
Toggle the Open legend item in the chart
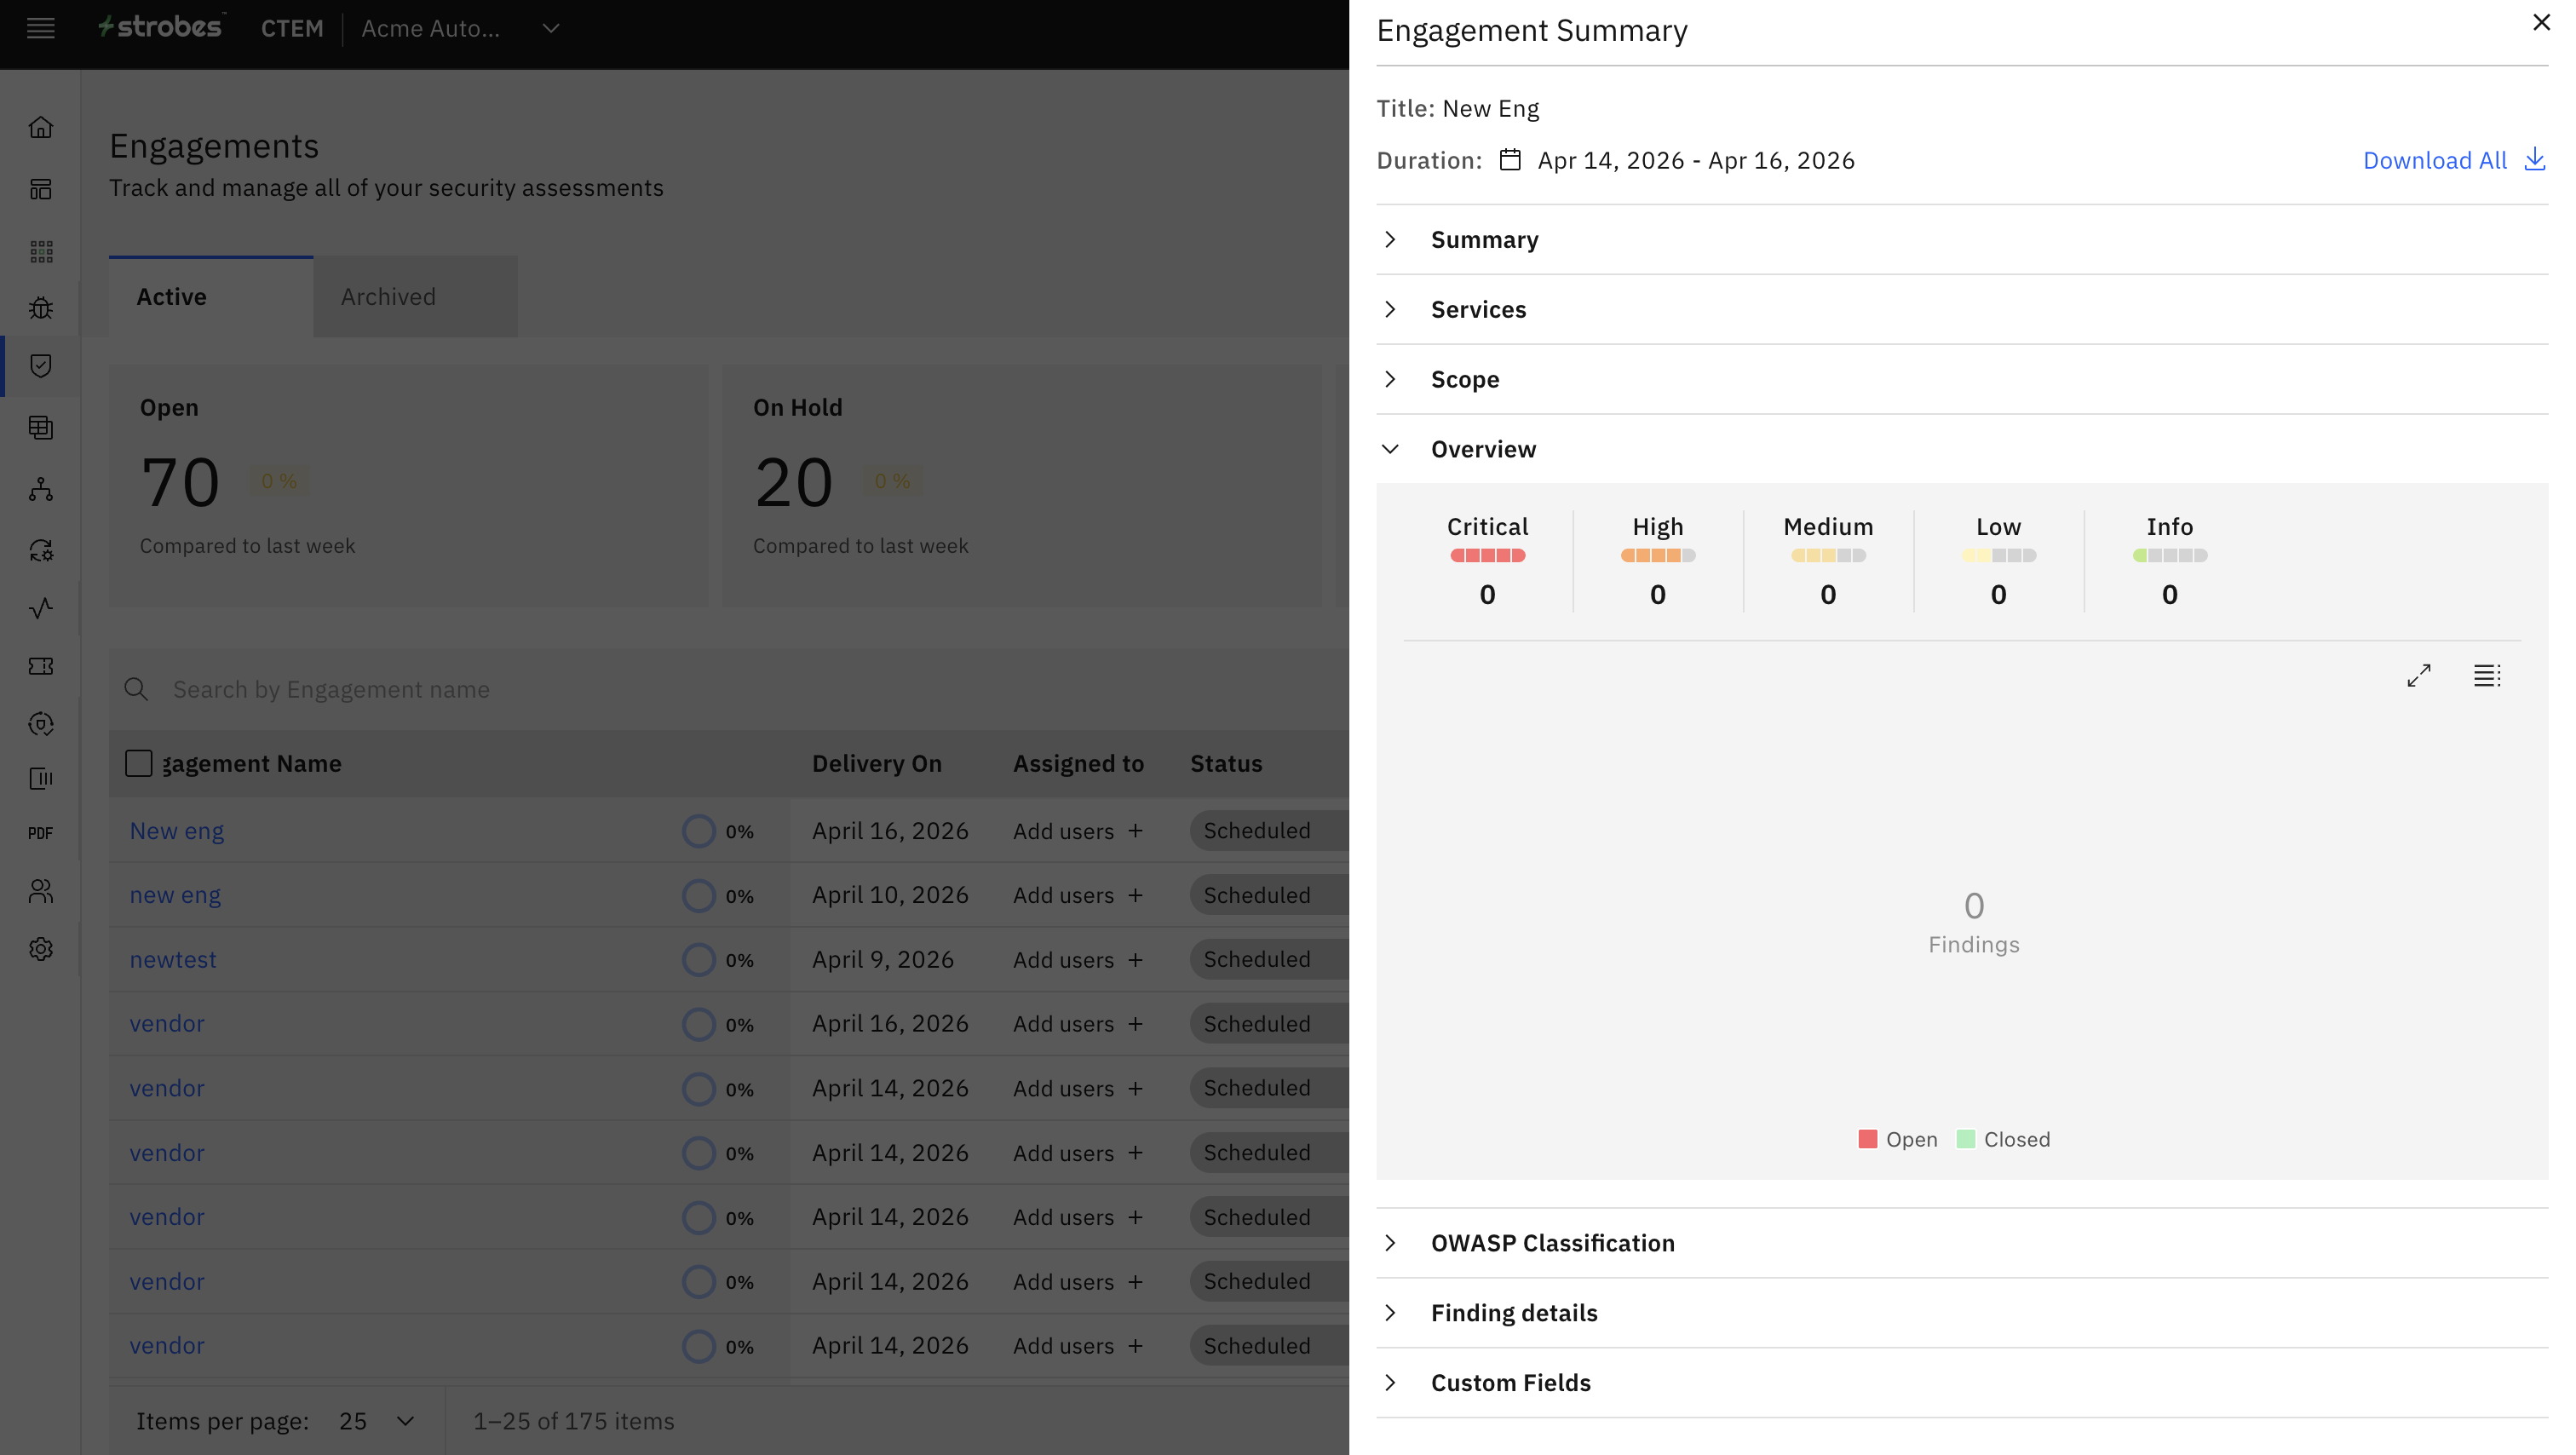(x=1897, y=1139)
